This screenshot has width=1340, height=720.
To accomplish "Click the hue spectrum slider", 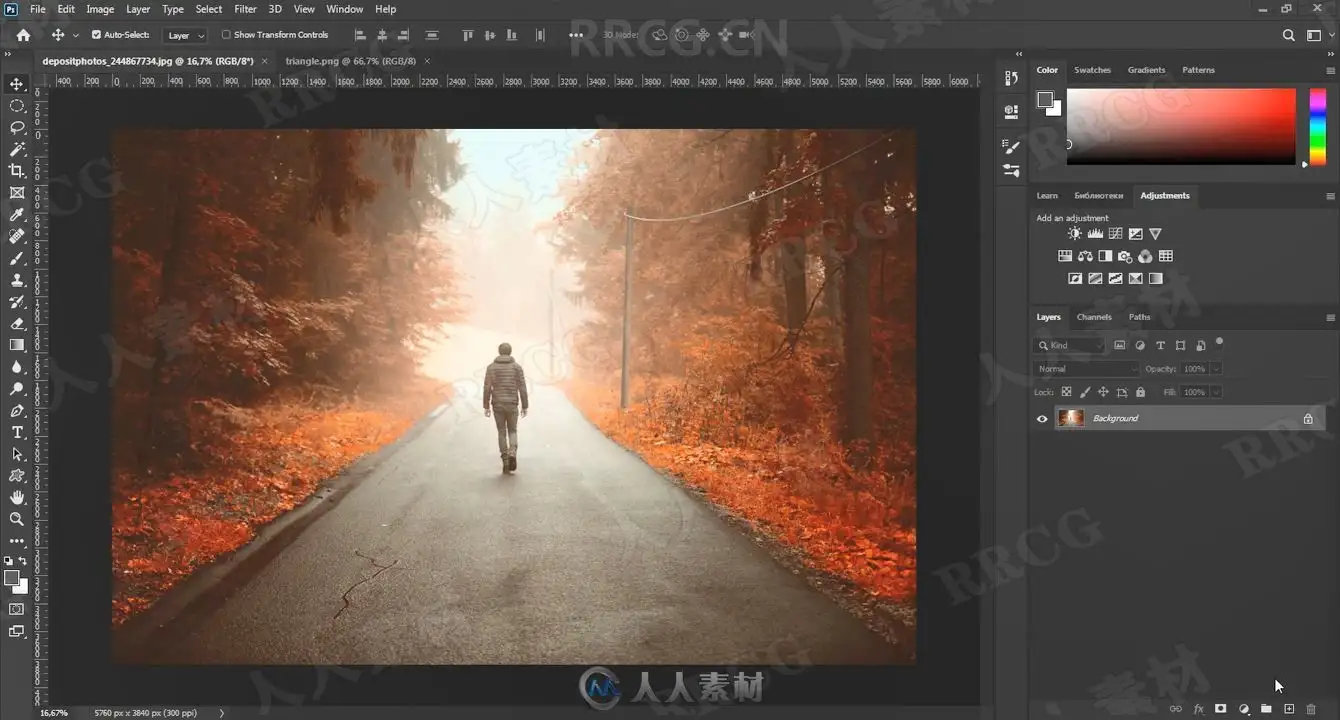I will (1318, 126).
